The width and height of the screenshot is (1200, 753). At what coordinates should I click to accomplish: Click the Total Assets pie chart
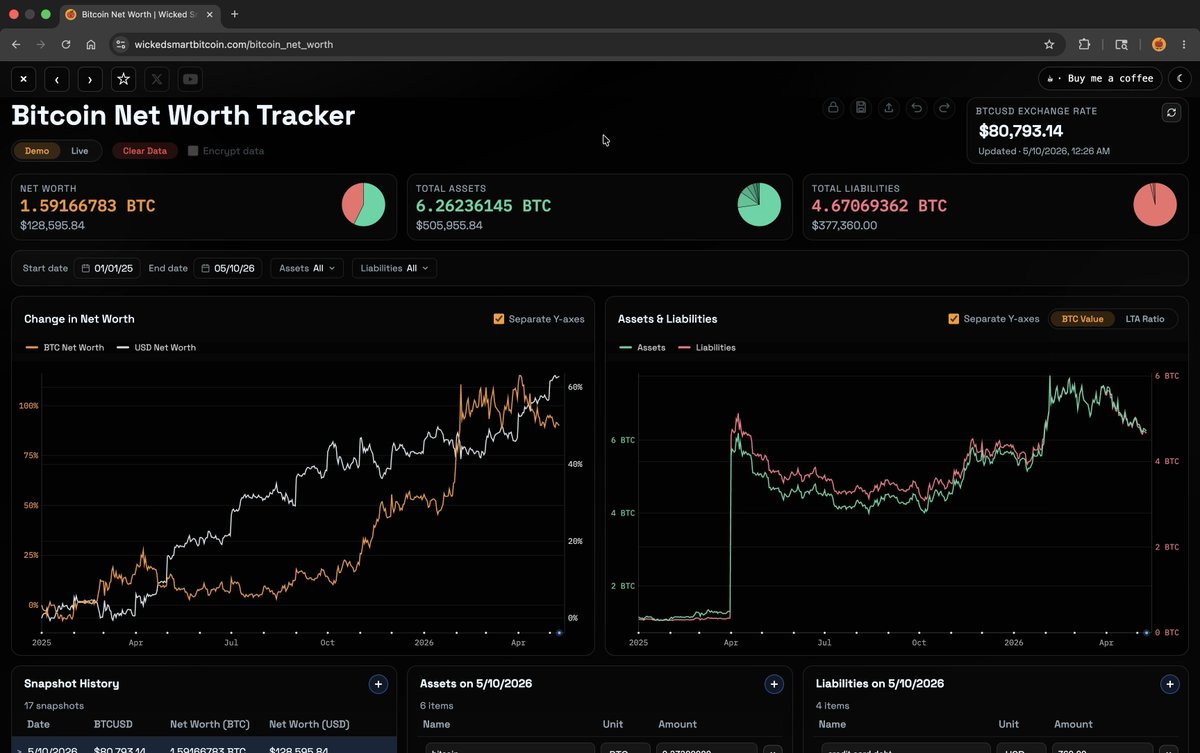click(x=760, y=204)
